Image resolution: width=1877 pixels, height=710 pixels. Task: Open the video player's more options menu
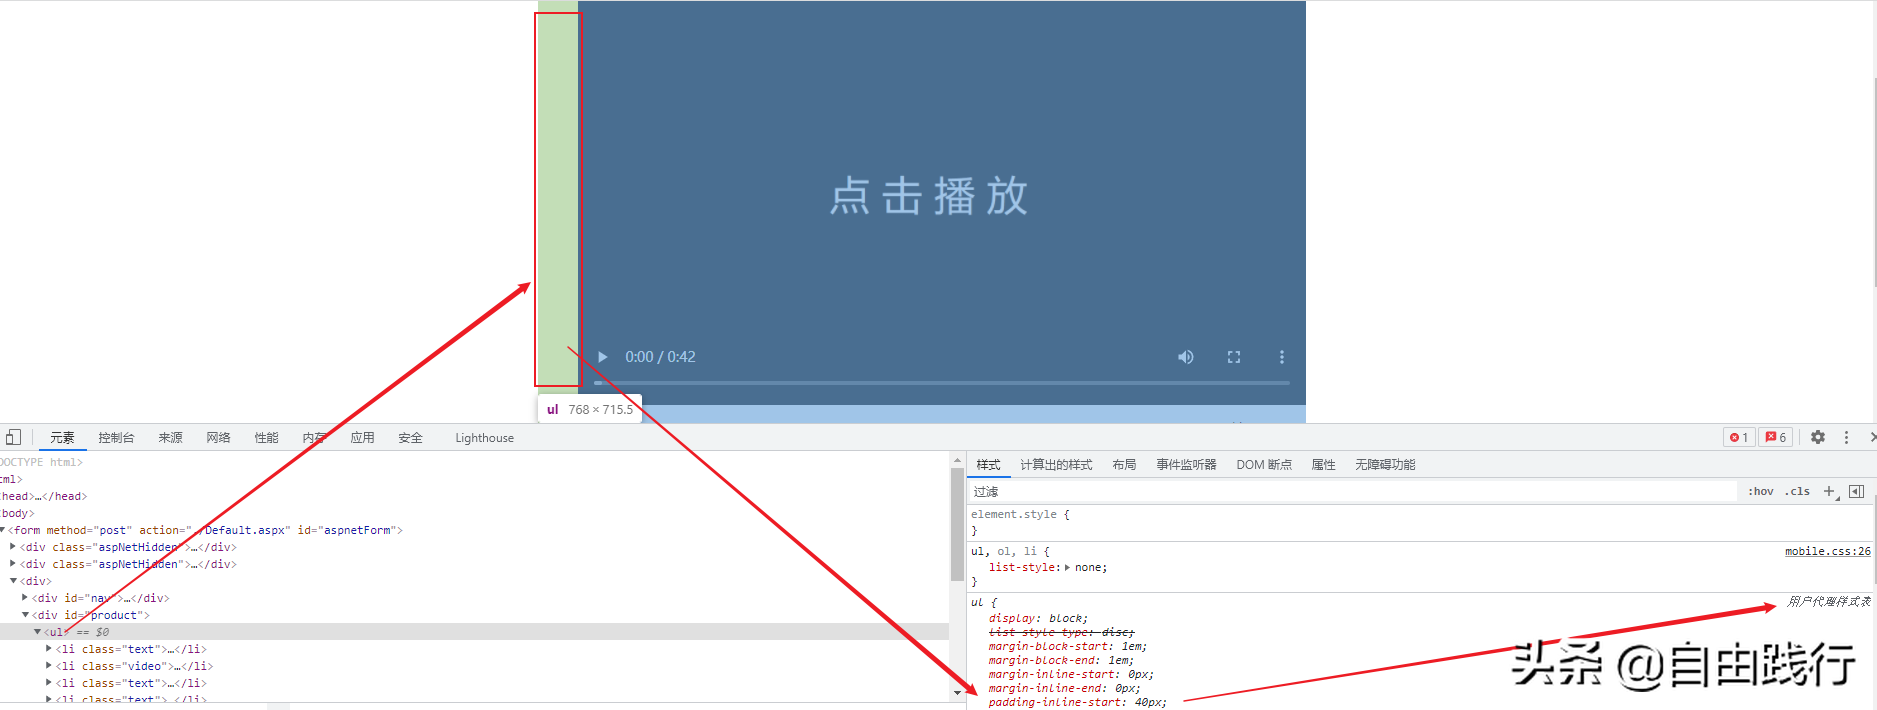pos(1282,357)
